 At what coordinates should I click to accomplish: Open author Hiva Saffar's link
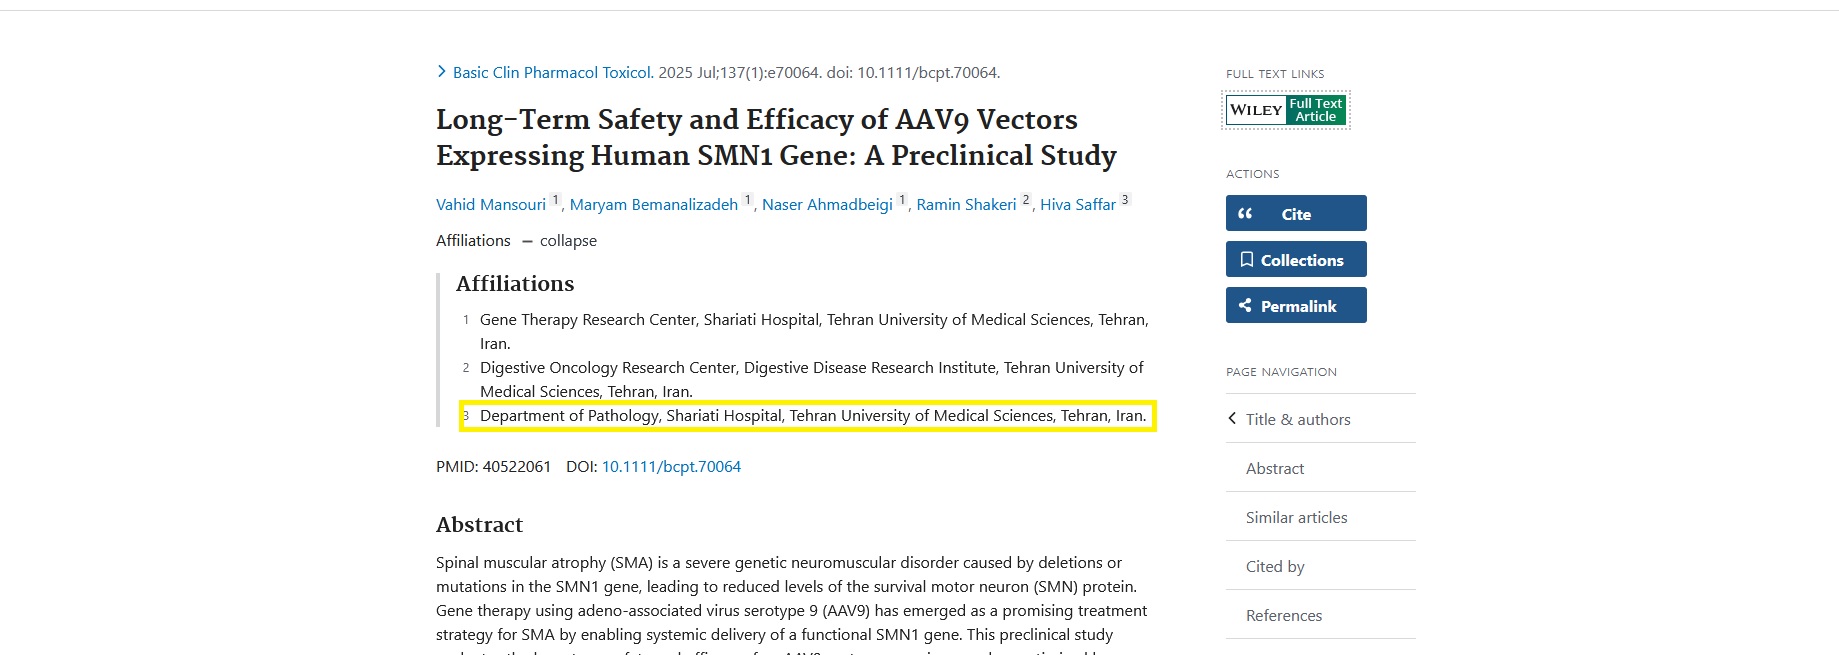point(1078,205)
